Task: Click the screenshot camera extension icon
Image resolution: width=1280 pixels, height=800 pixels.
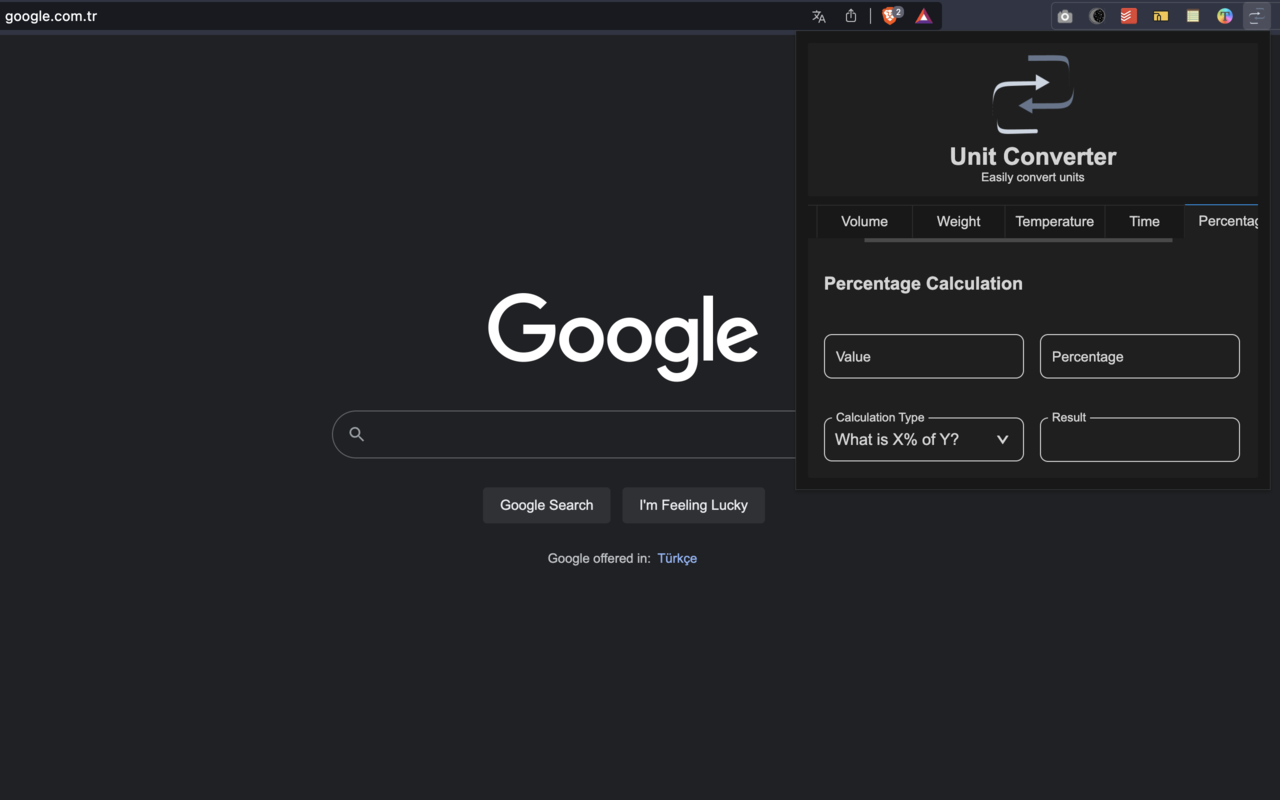Action: [1064, 15]
